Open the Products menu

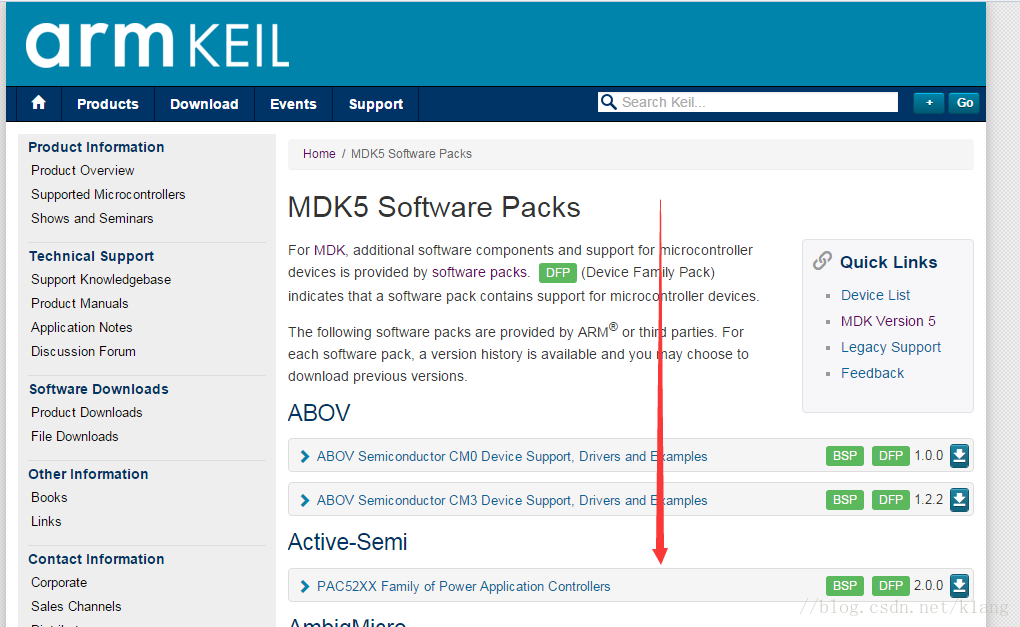[x=108, y=104]
